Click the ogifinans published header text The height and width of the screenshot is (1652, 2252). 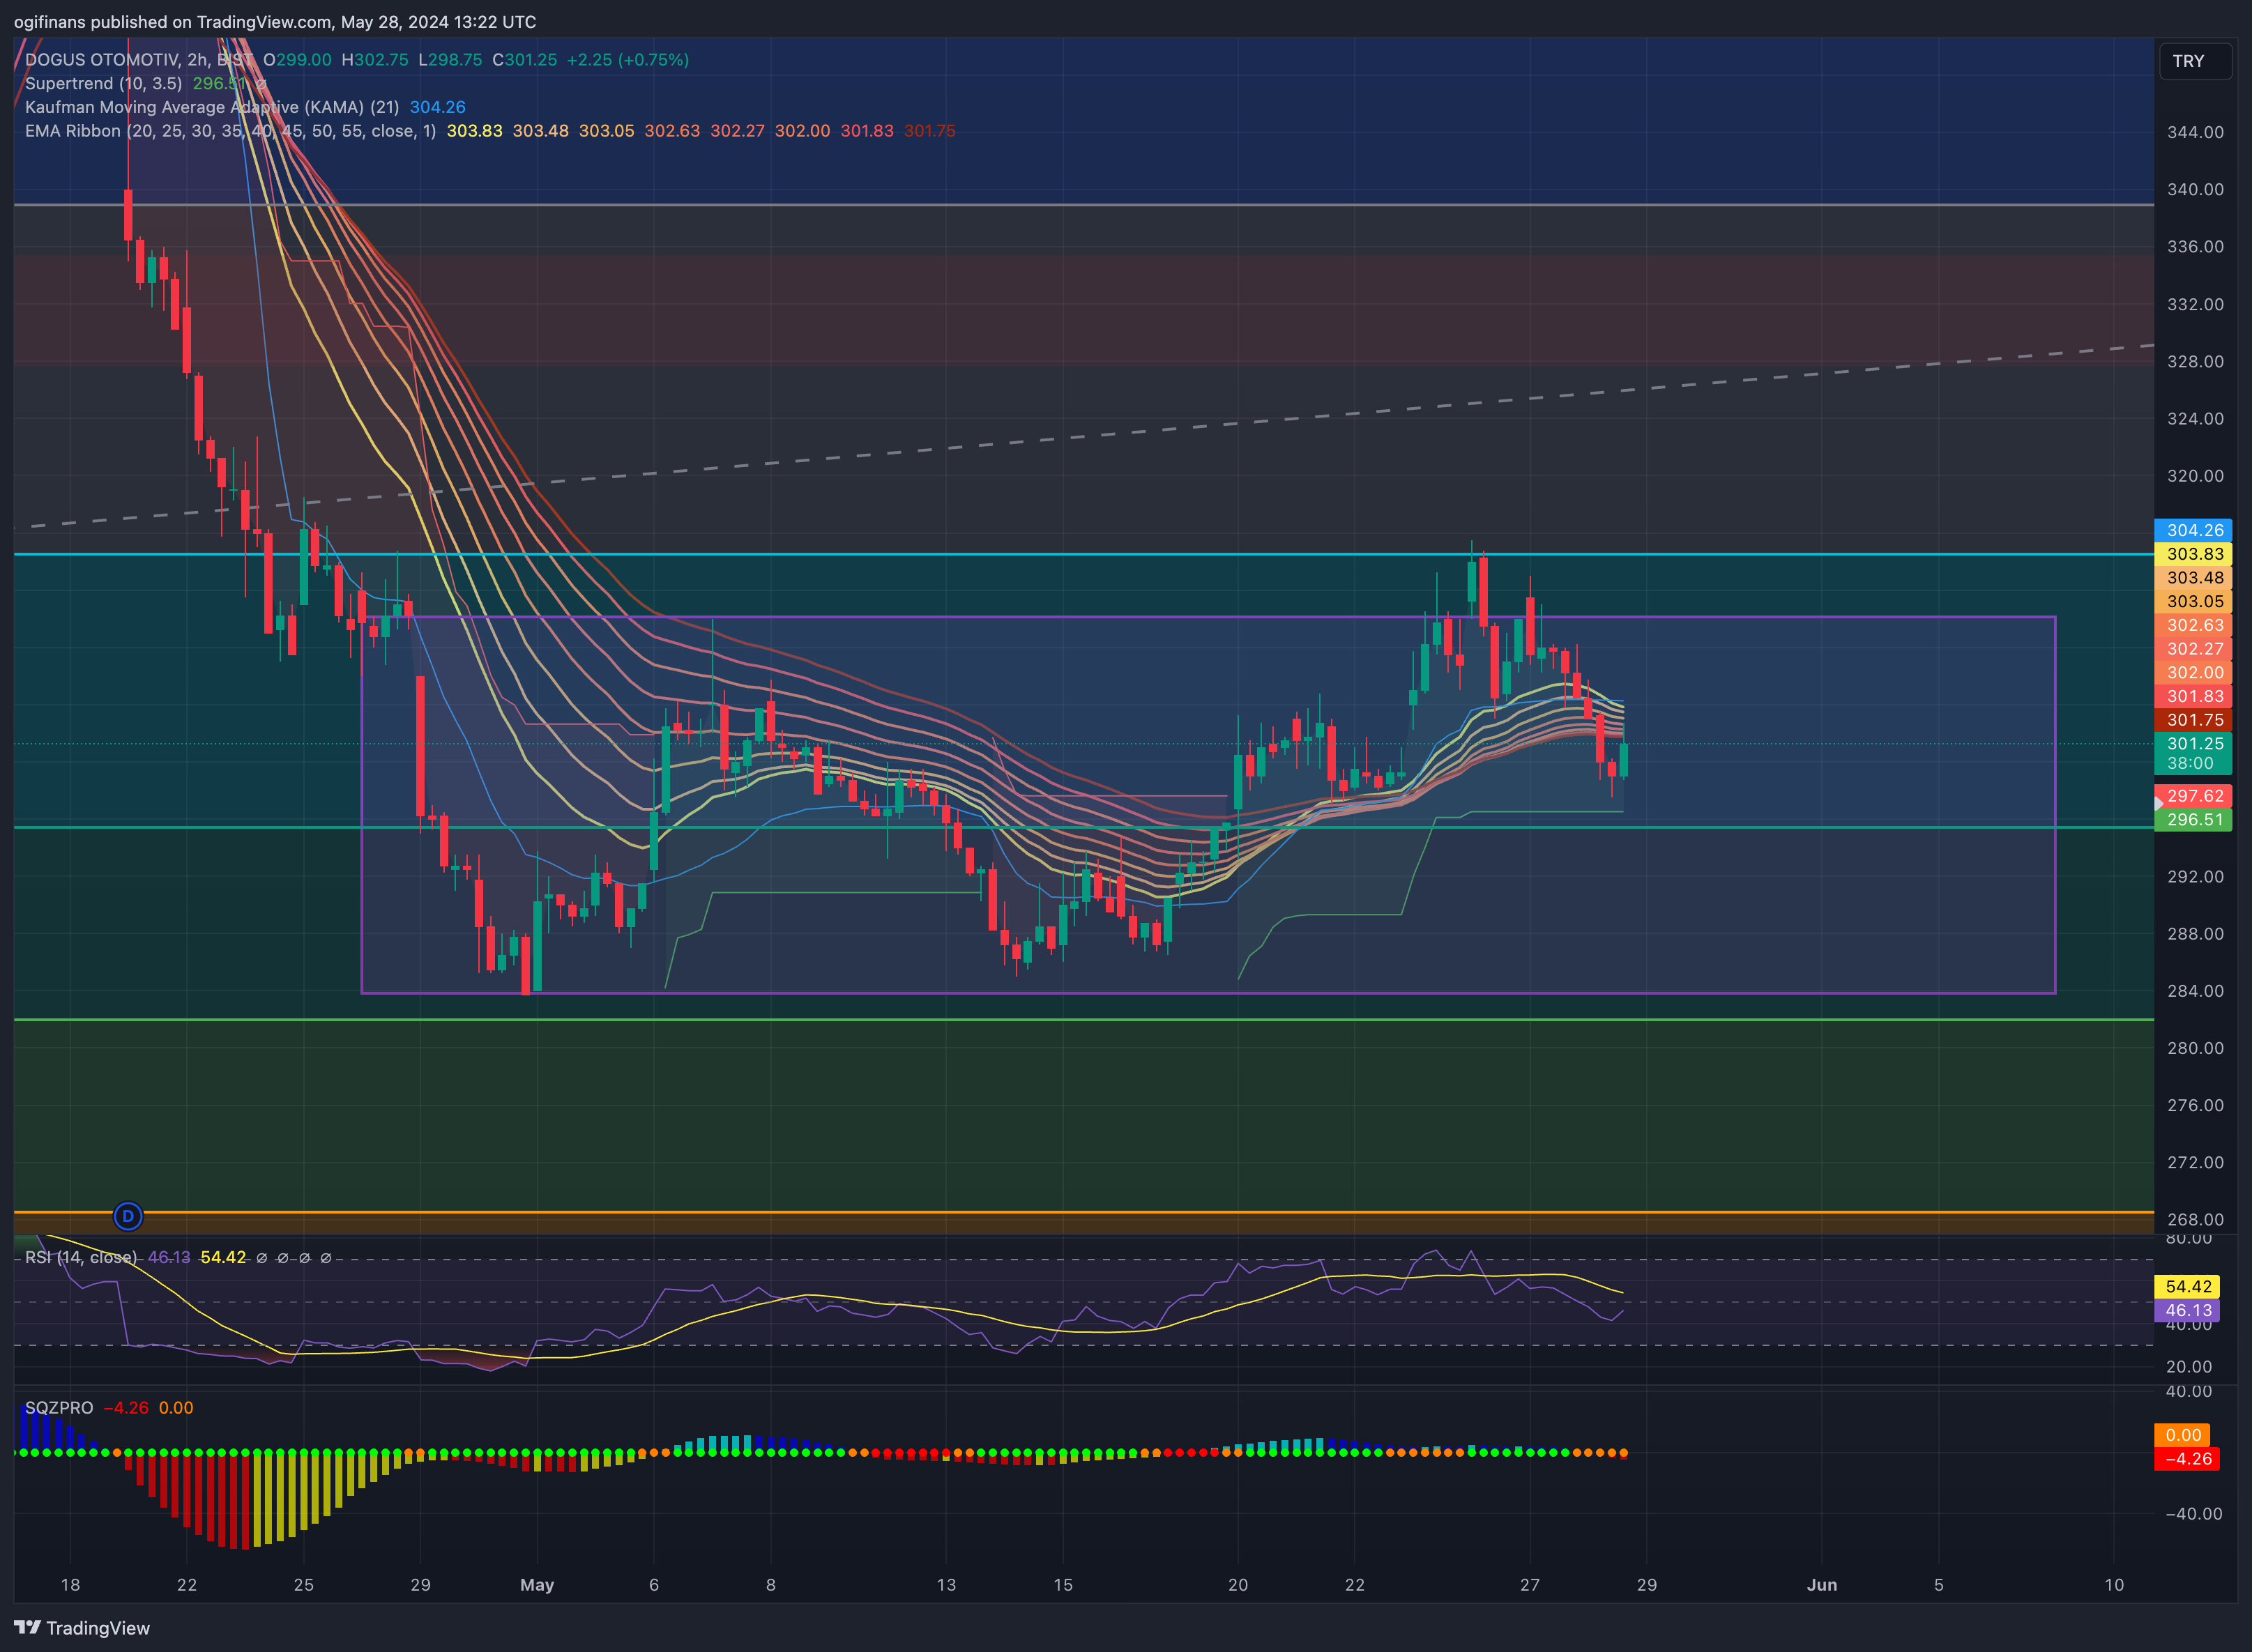pos(275,22)
